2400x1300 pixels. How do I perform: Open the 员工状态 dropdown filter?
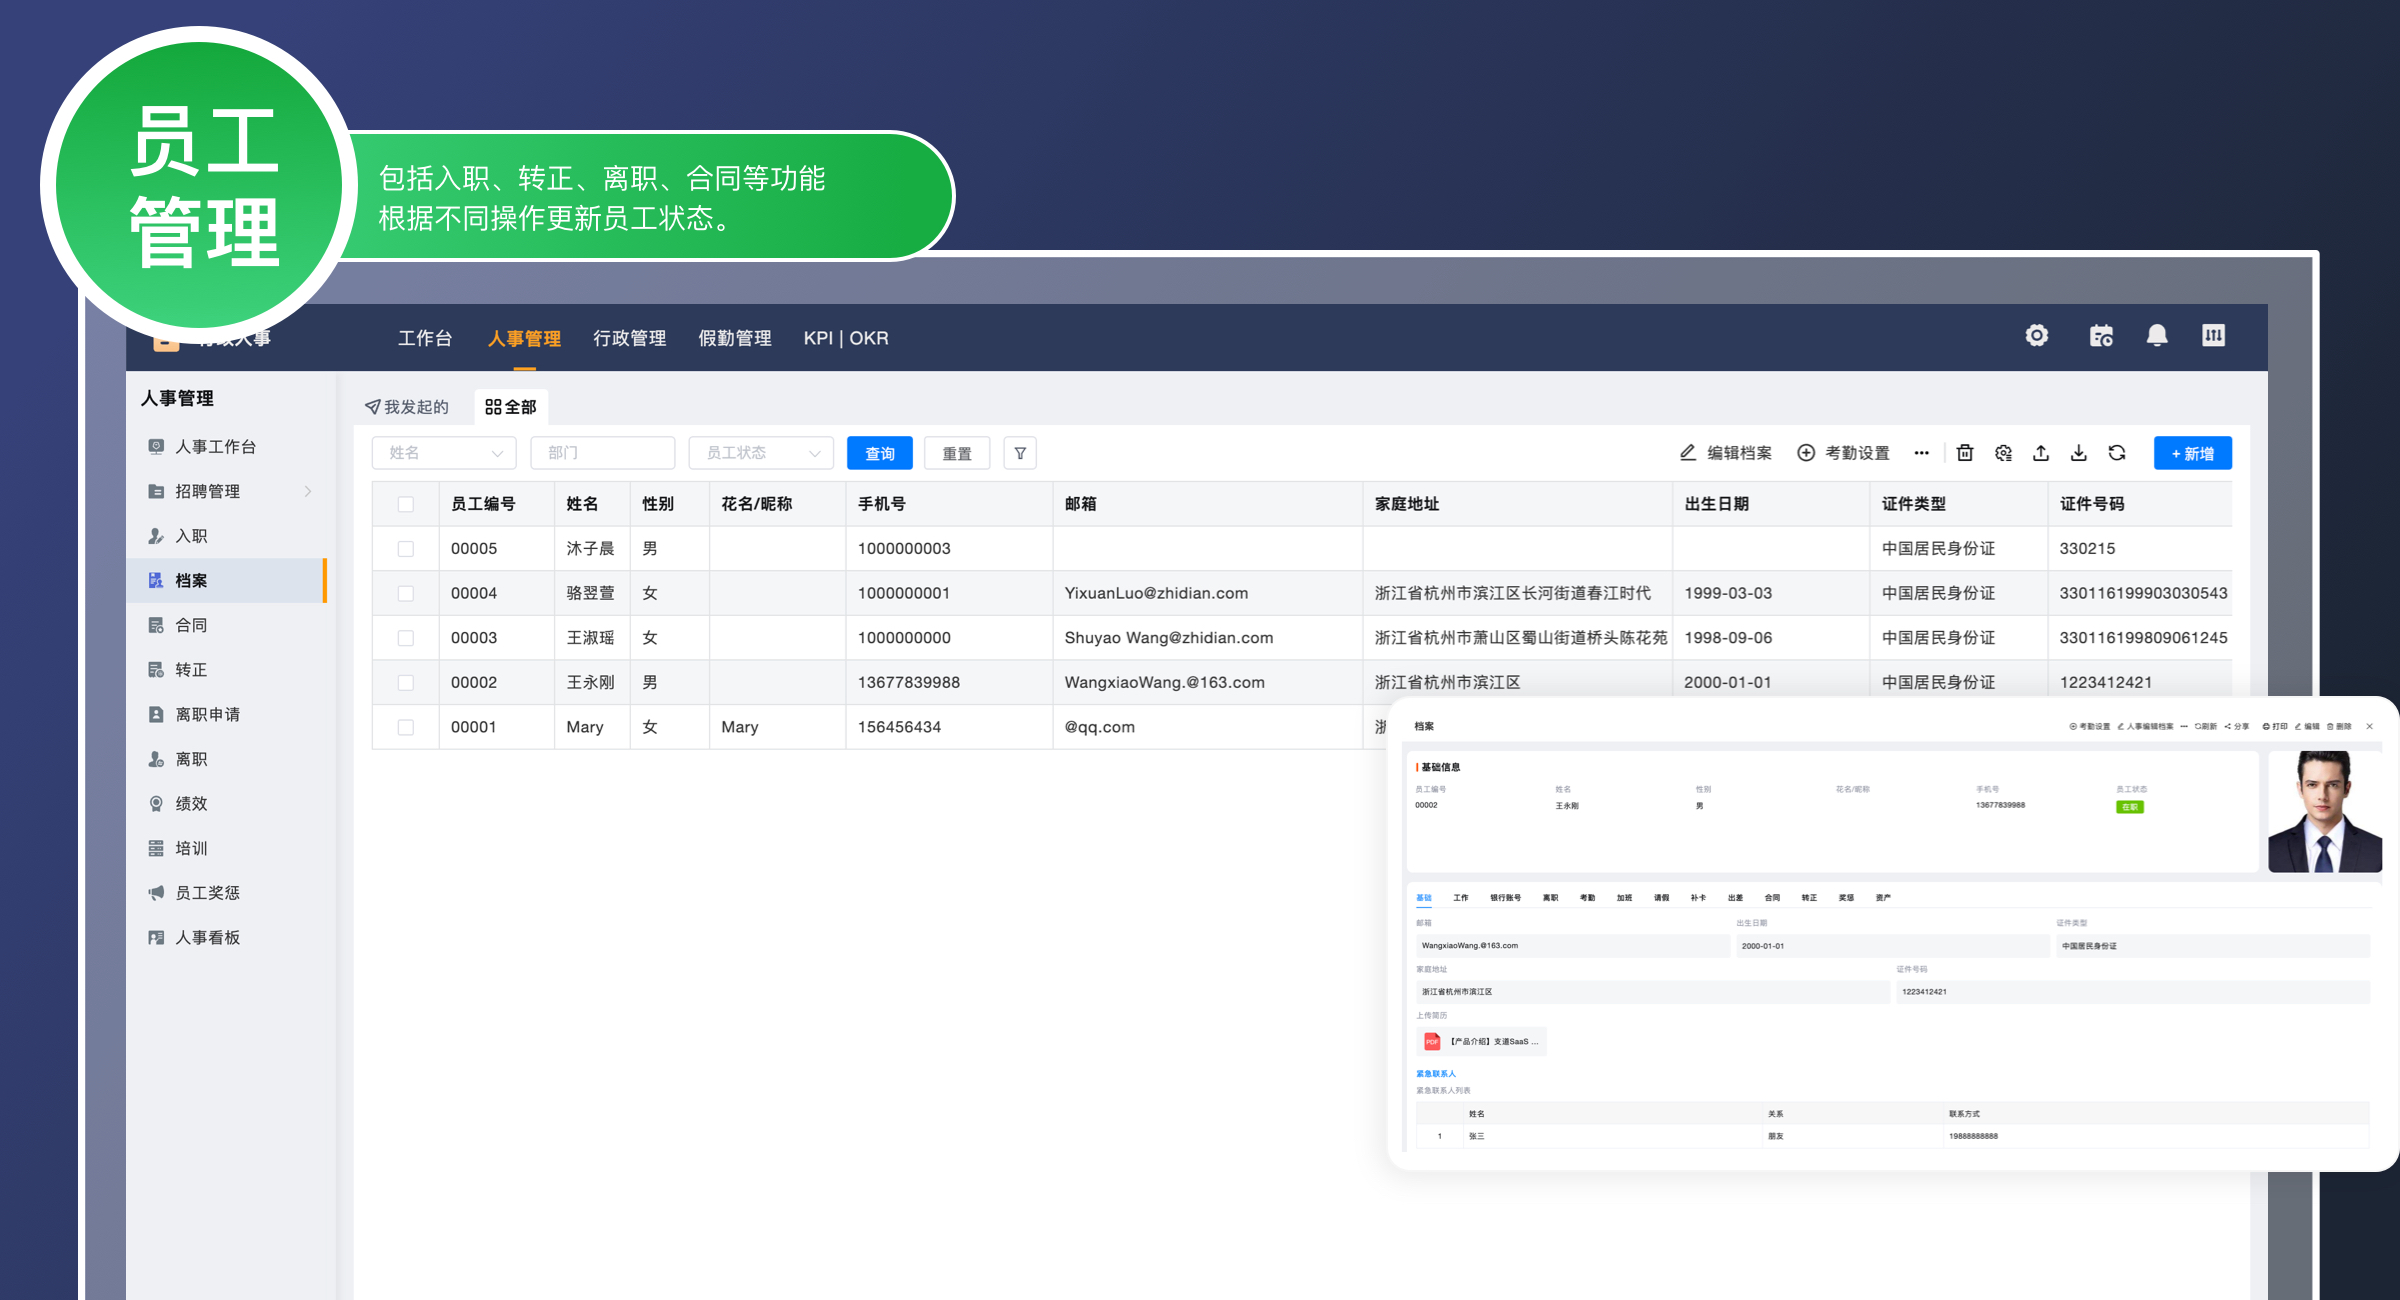[761, 453]
